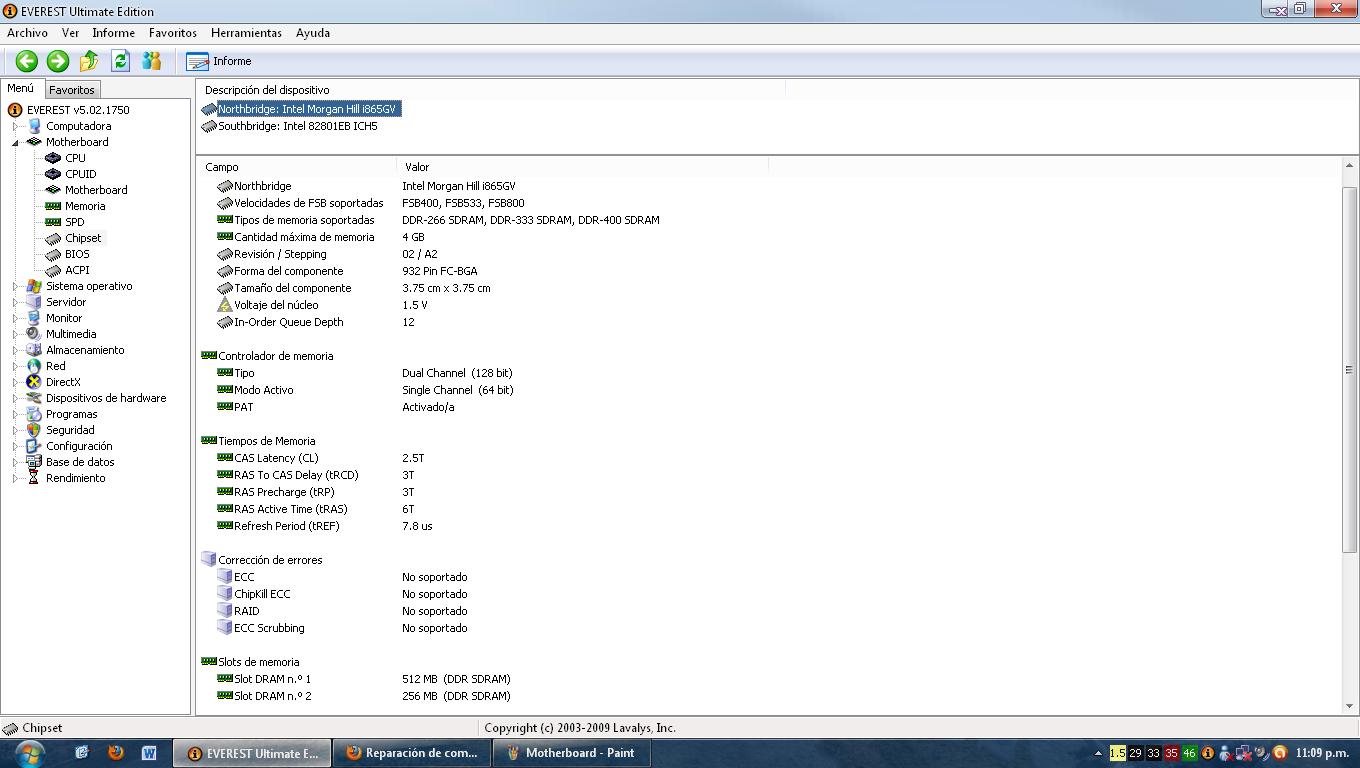Screen dimensions: 1360x768
Task: Click the Informe report toolbar button
Action: [219, 61]
